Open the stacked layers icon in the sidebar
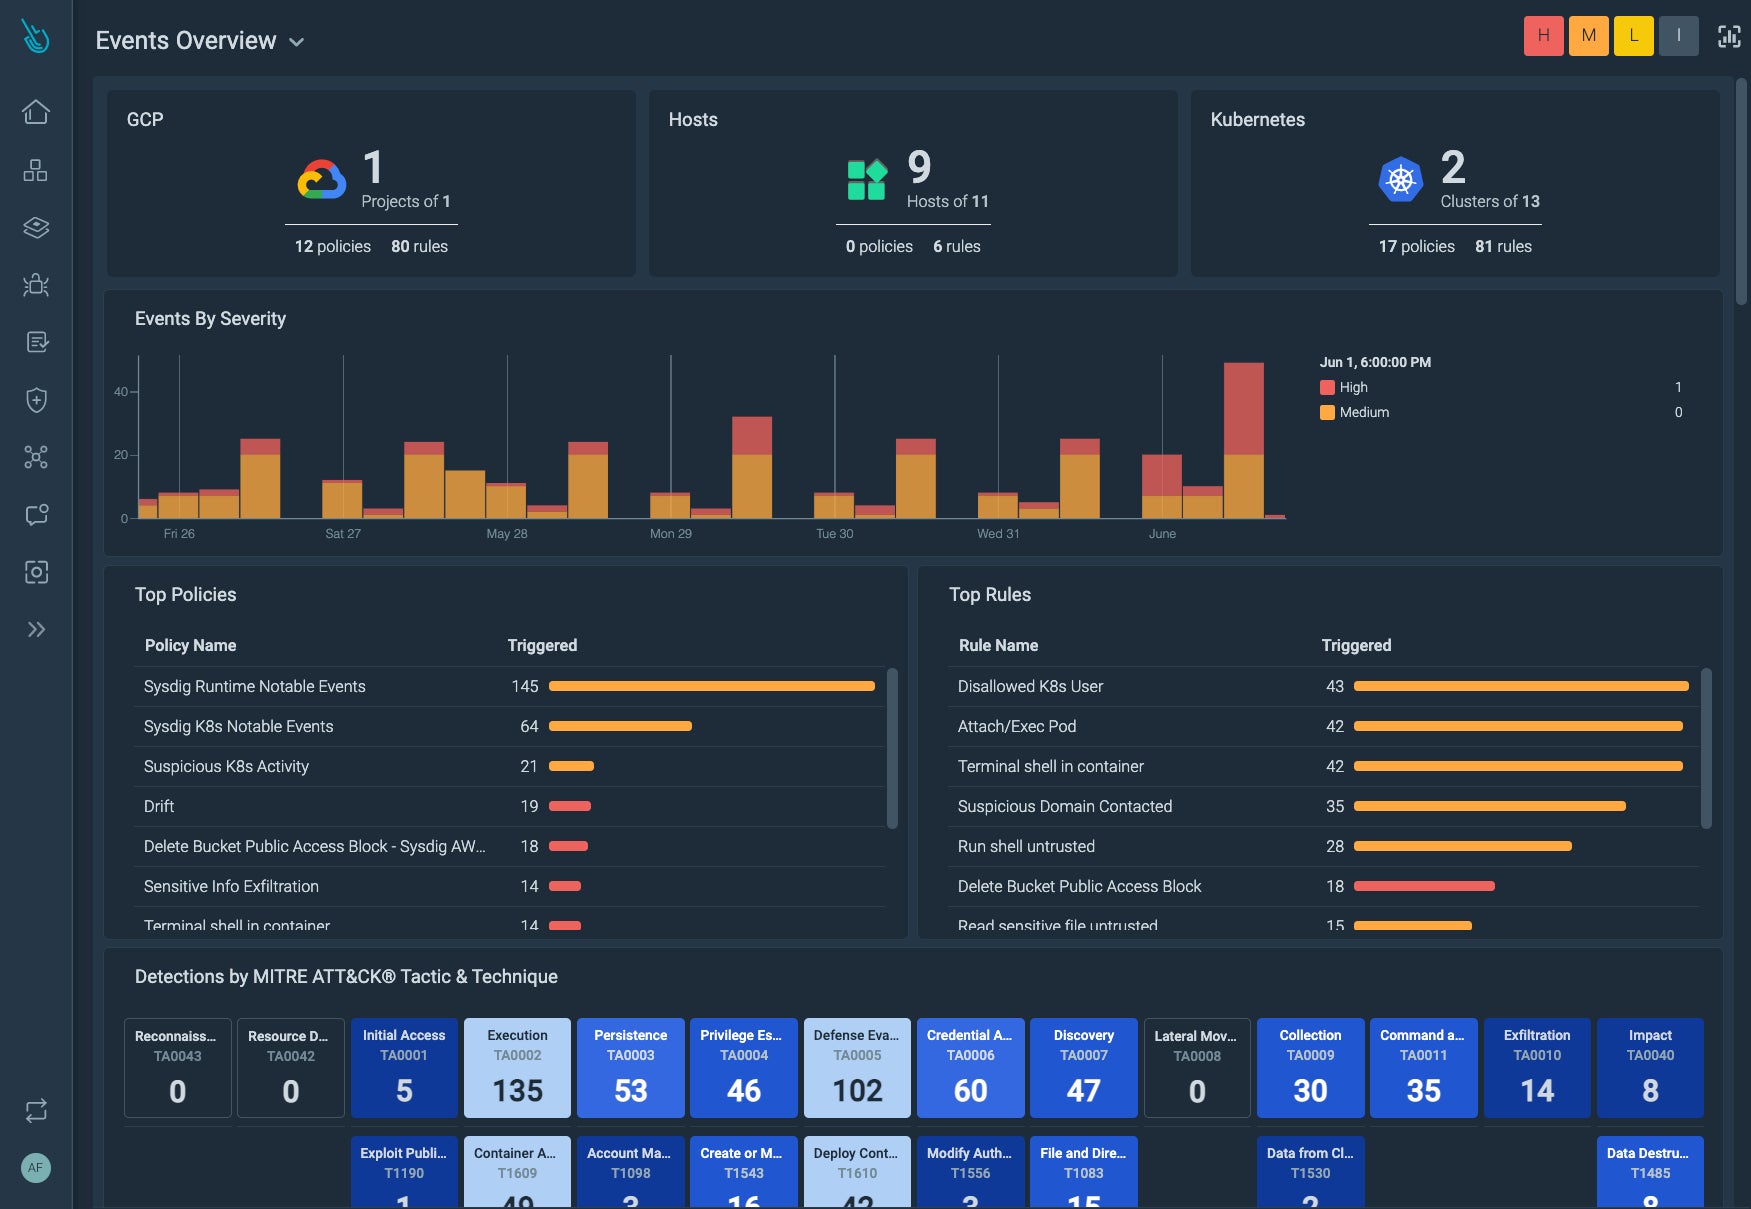Screen dimensions: 1751x1209 pyautogui.click(x=36, y=227)
